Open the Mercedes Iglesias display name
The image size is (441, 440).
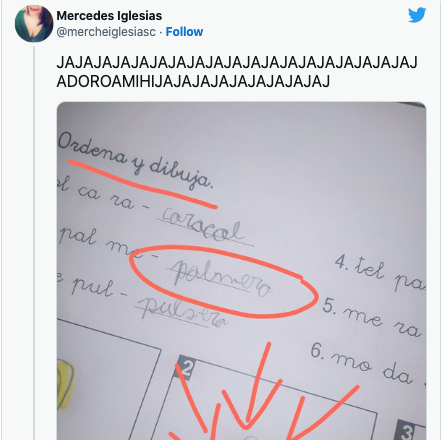click(109, 16)
